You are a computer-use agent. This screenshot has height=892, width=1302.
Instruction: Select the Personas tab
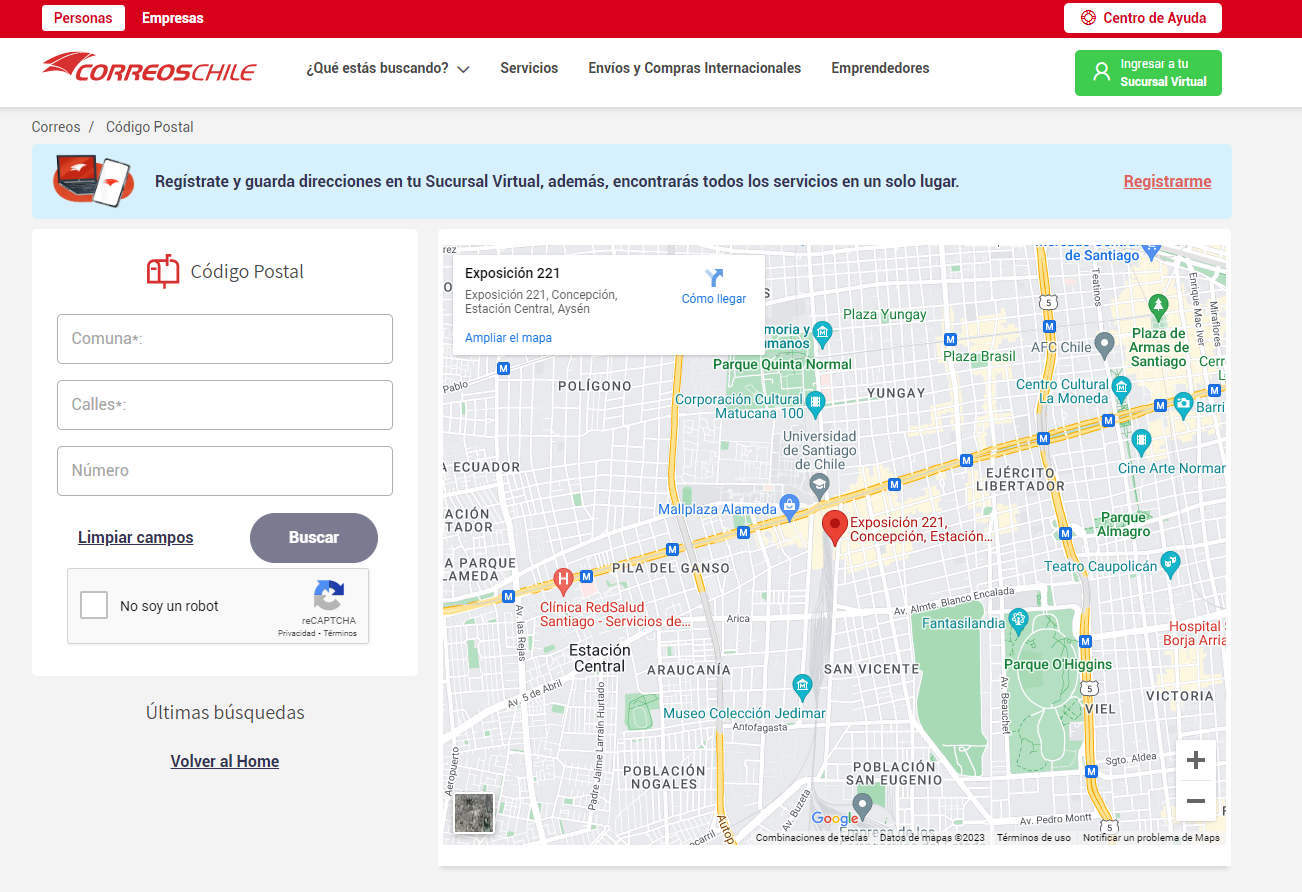(x=83, y=18)
